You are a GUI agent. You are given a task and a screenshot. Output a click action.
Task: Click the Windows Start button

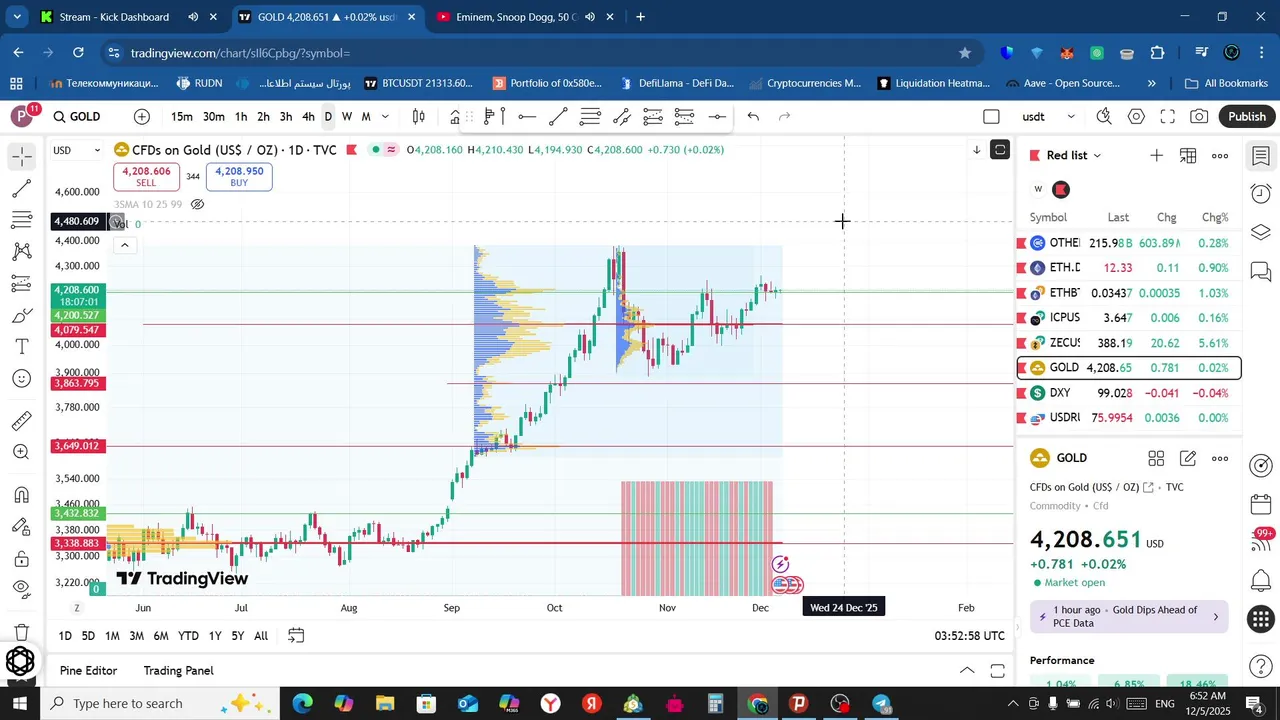pos(20,703)
